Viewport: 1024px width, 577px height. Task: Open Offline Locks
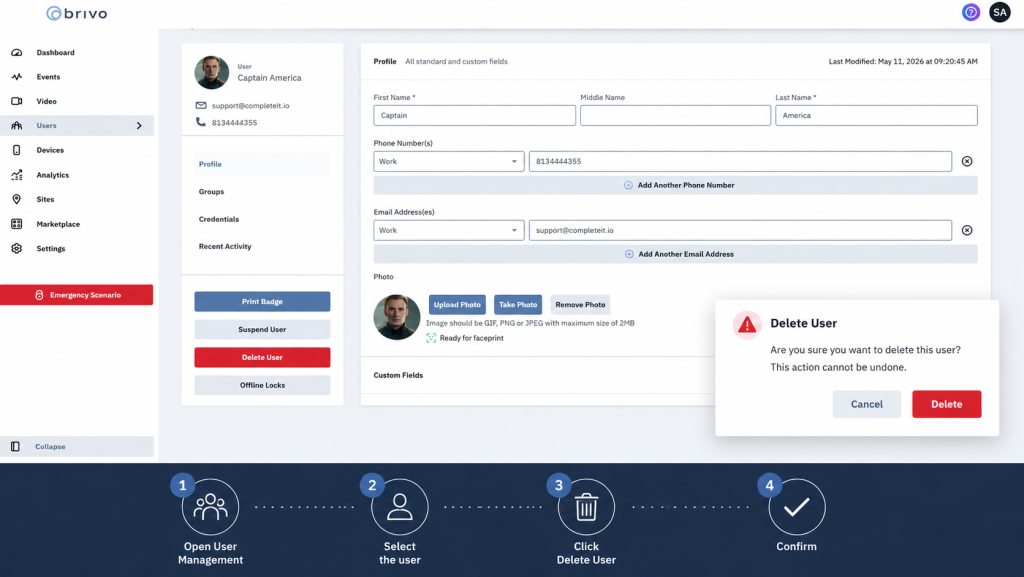(262, 385)
